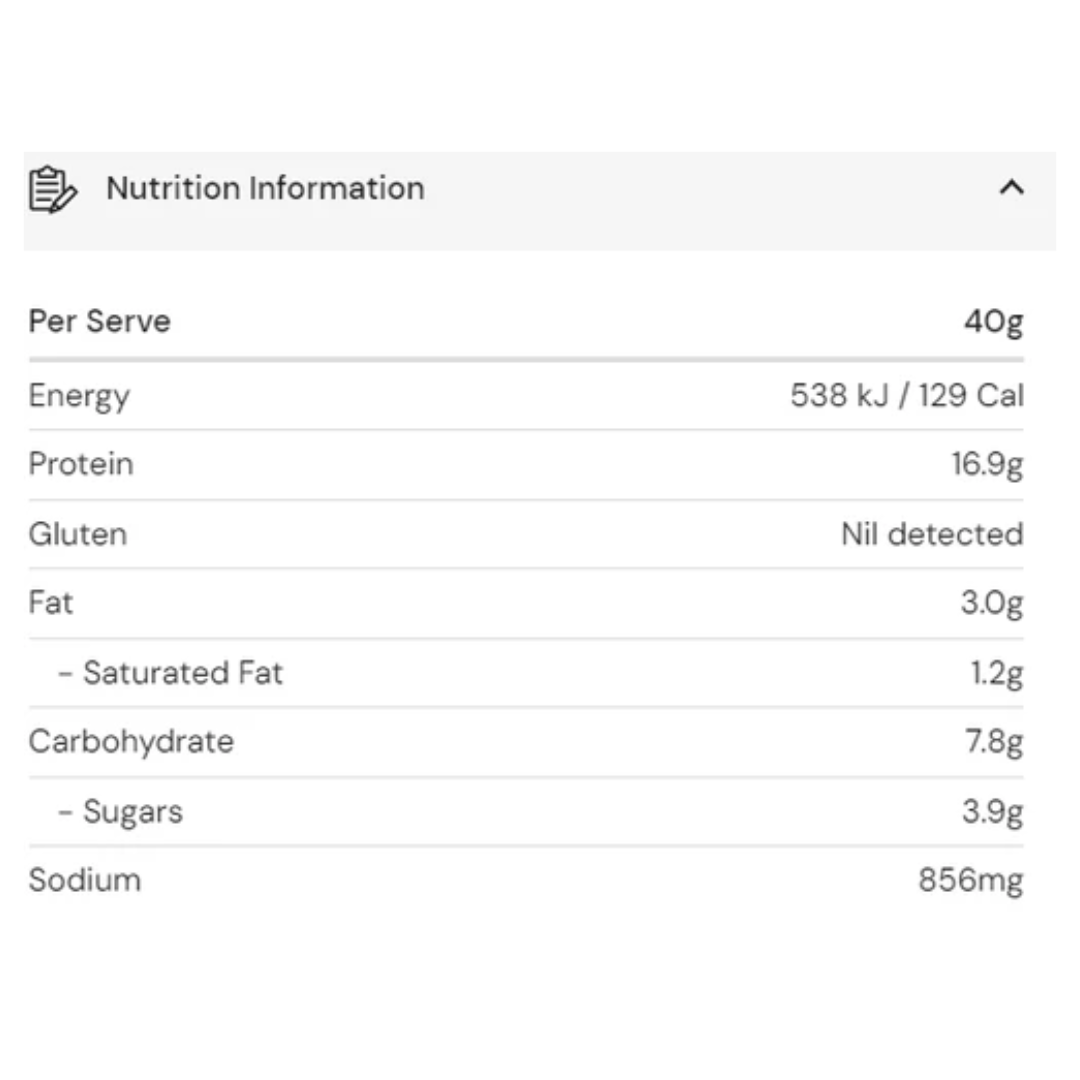The height and width of the screenshot is (1080, 1080).
Task: Click the Carbohydrate row label
Action: (x=132, y=742)
